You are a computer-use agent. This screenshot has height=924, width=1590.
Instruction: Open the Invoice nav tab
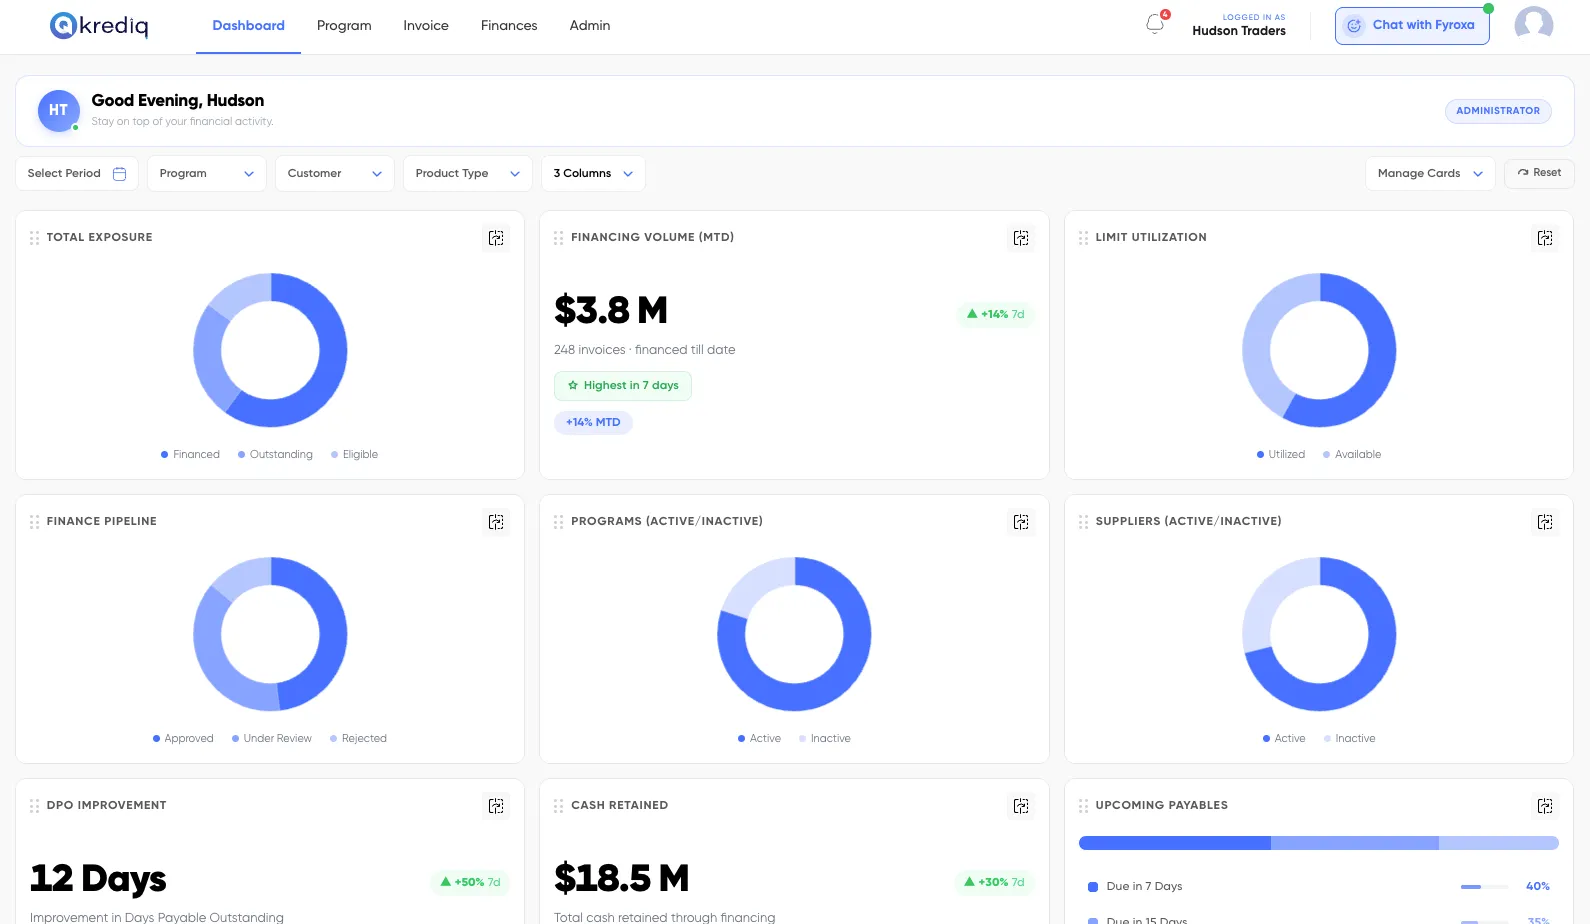pyautogui.click(x=426, y=26)
